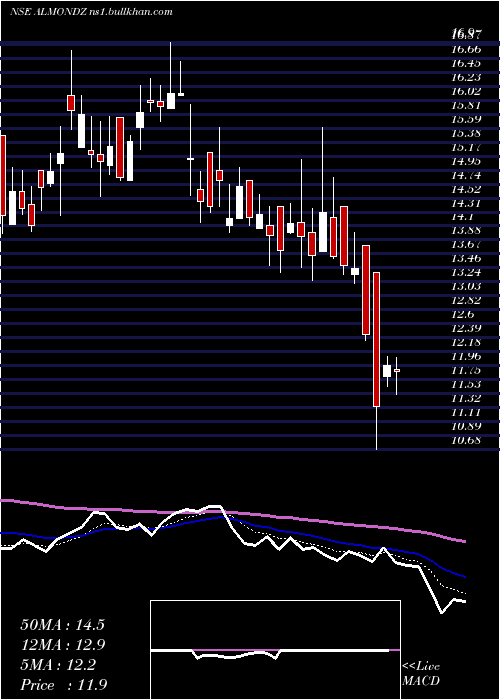Click the 15.38 price label
The image size is (500, 700).
pyautogui.click(x=466, y=133)
